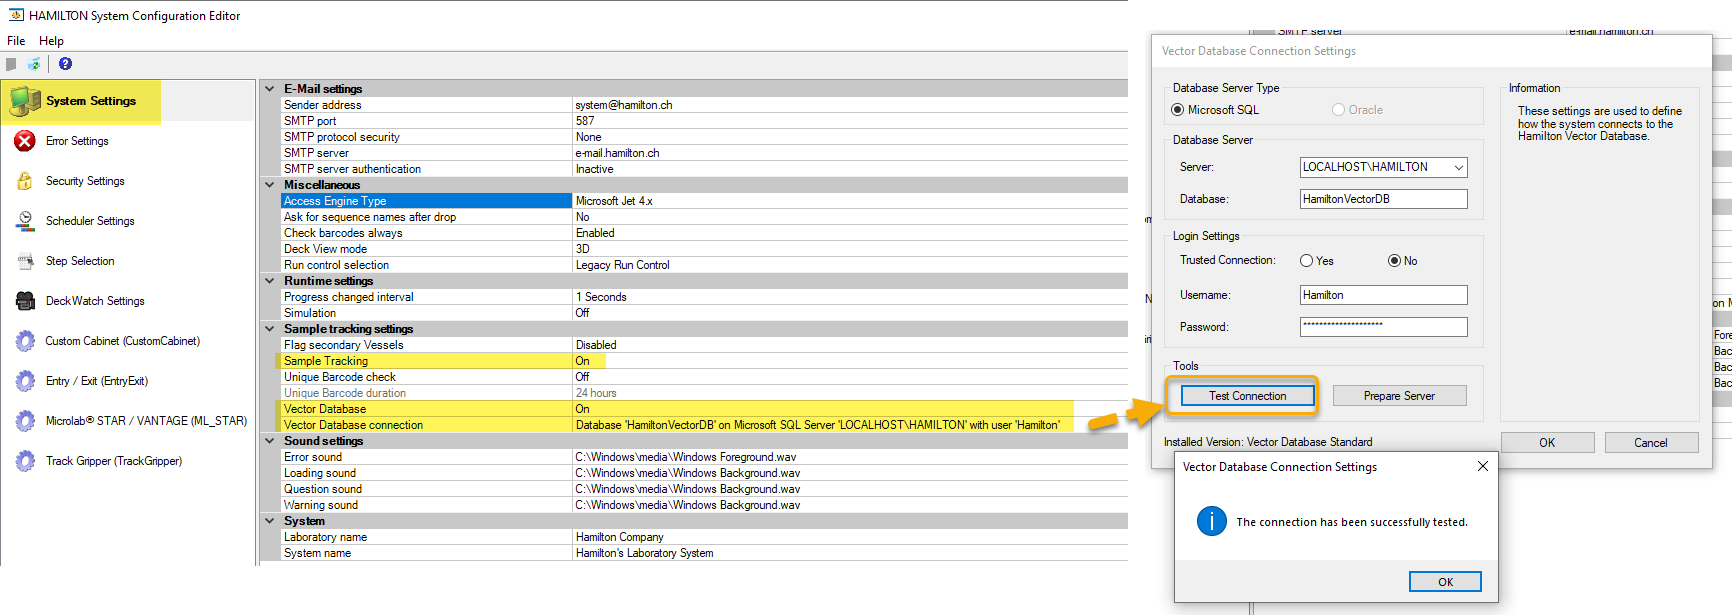This screenshot has height=615, width=1732.
Task: Select the Check barcodes always row
Action: pyautogui.click(x=704, y=233)
